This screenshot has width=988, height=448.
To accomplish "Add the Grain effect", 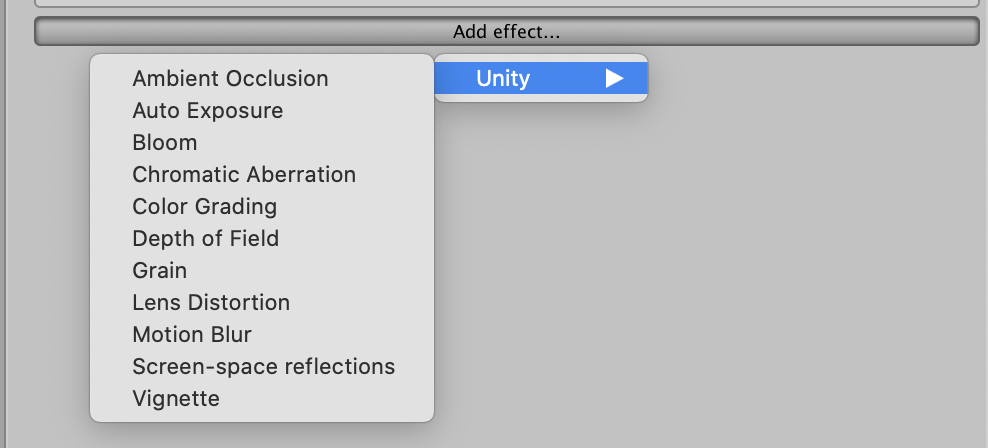I will pos(160,270).
